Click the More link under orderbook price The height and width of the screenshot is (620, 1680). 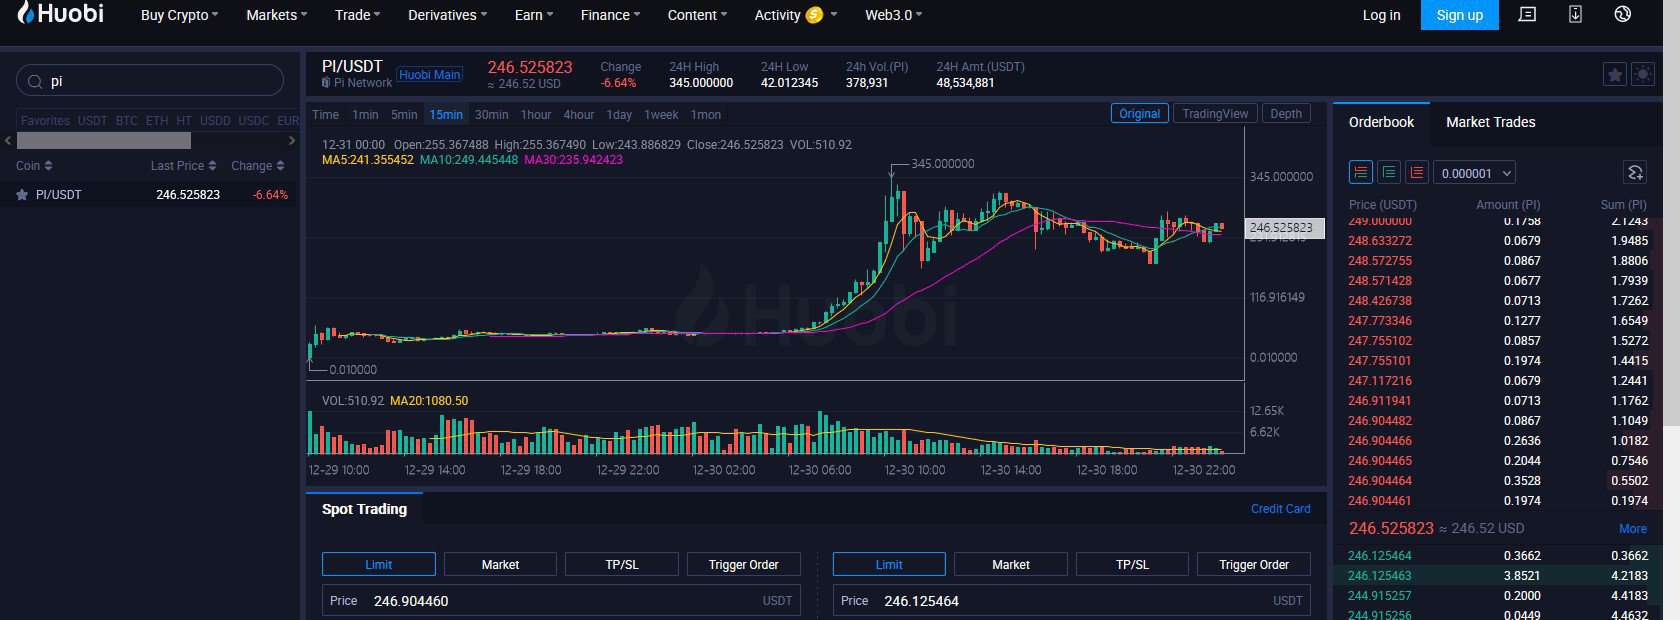1632,529
